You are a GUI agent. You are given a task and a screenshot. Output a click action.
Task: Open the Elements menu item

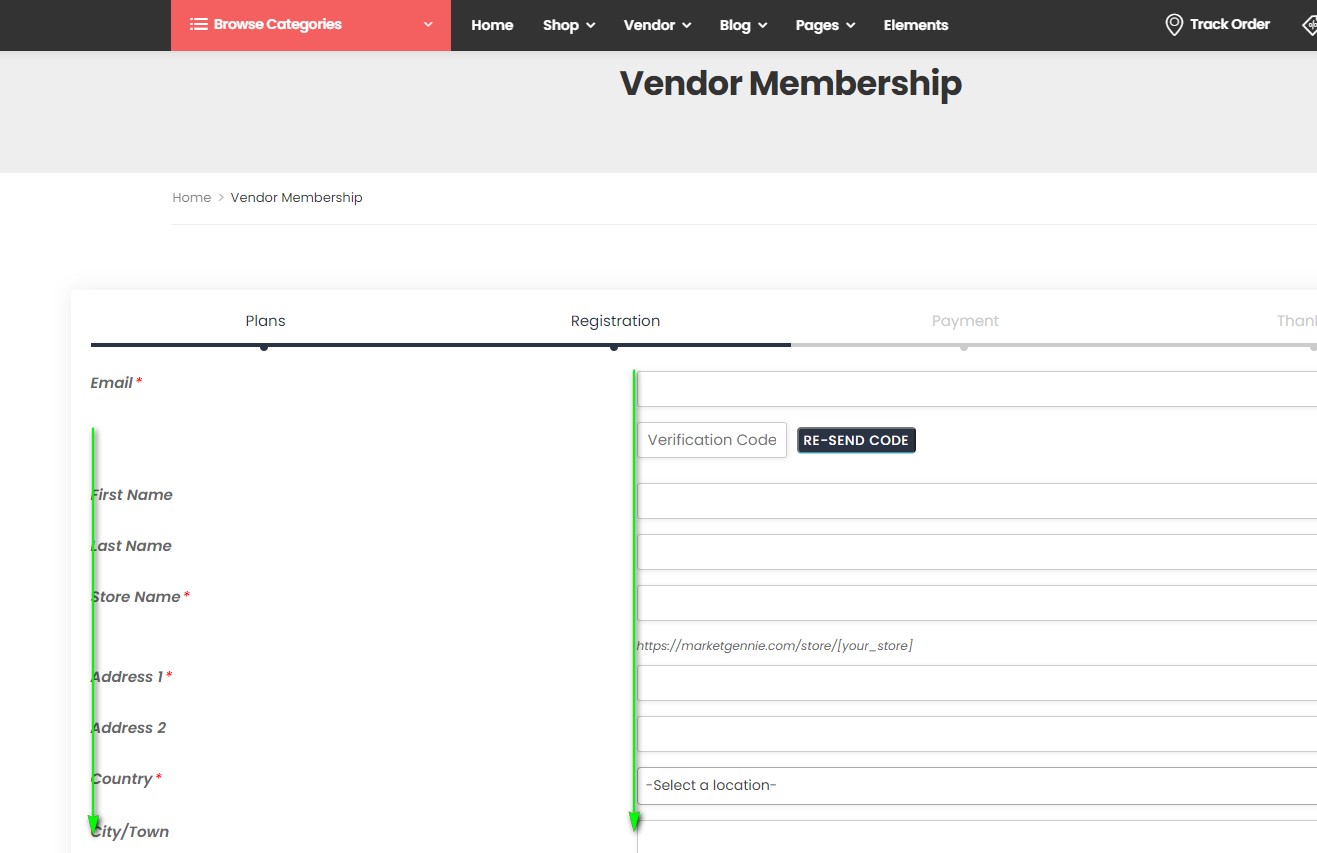tap(916, 25)
